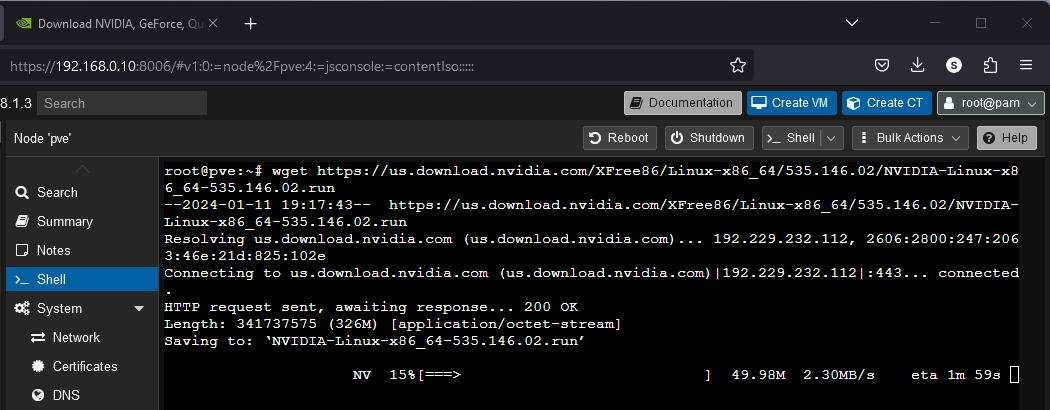Click the '2.30MB/s' download speed
This screenshot has height=410, width=1050.
[x=838, y=375]
